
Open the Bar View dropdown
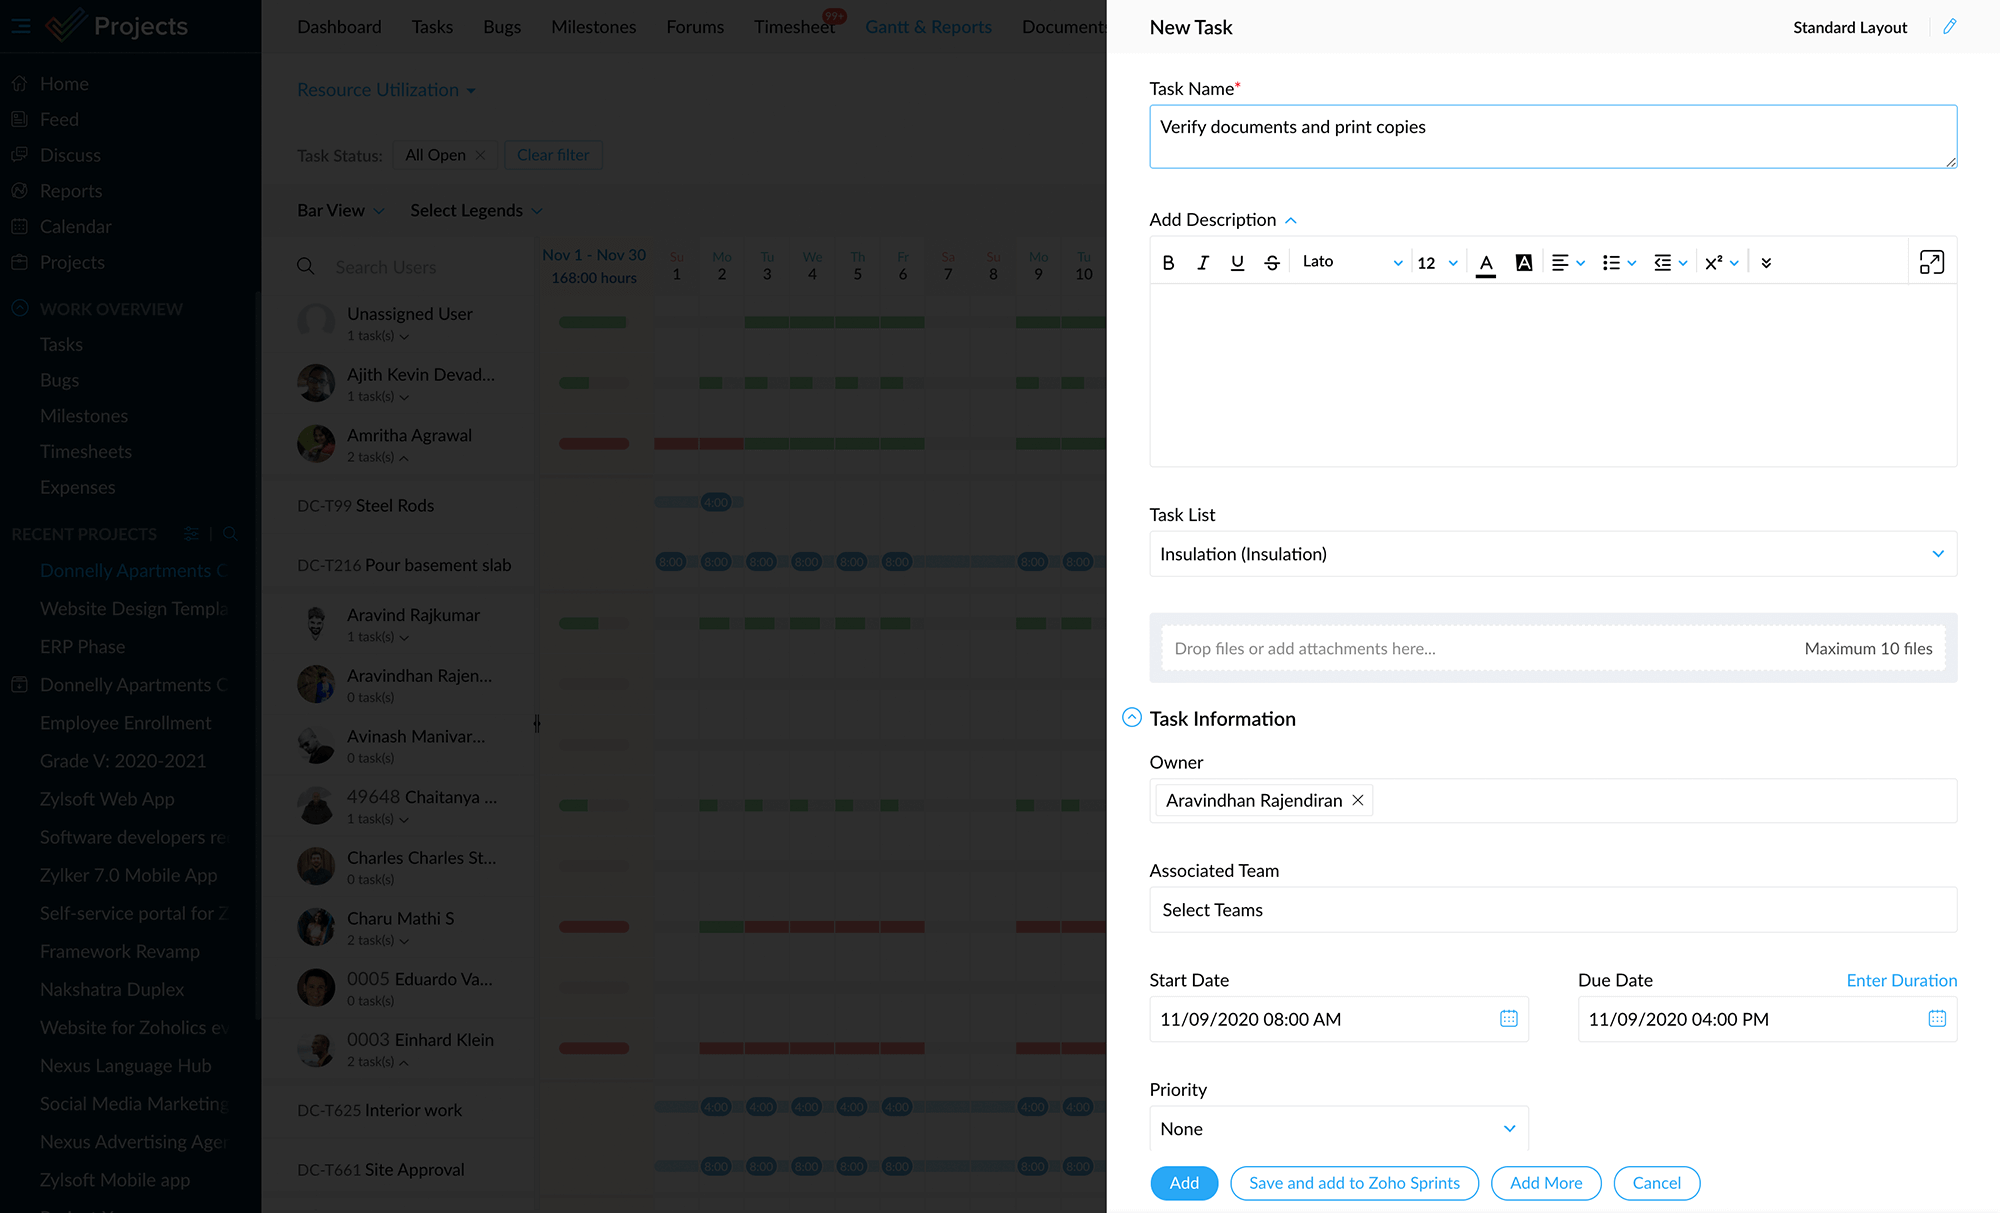(x=340, y=210)
